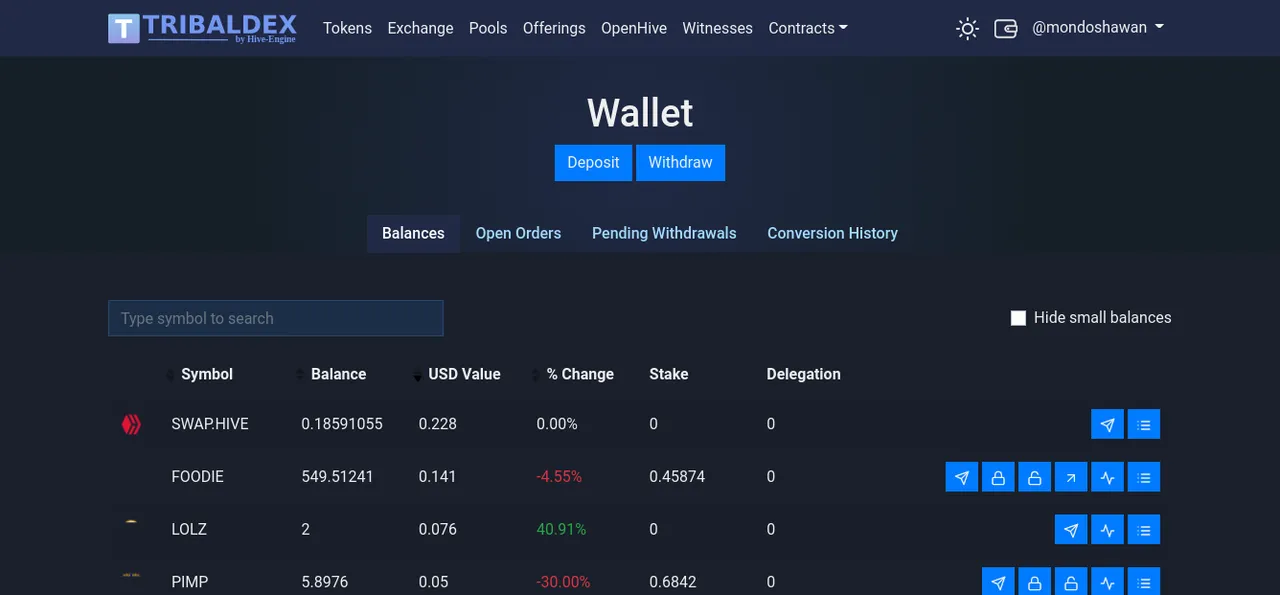Delegate FOODIE with the diagonal arrow icon
This screenshot has height=595, width=1280.
1071,477
